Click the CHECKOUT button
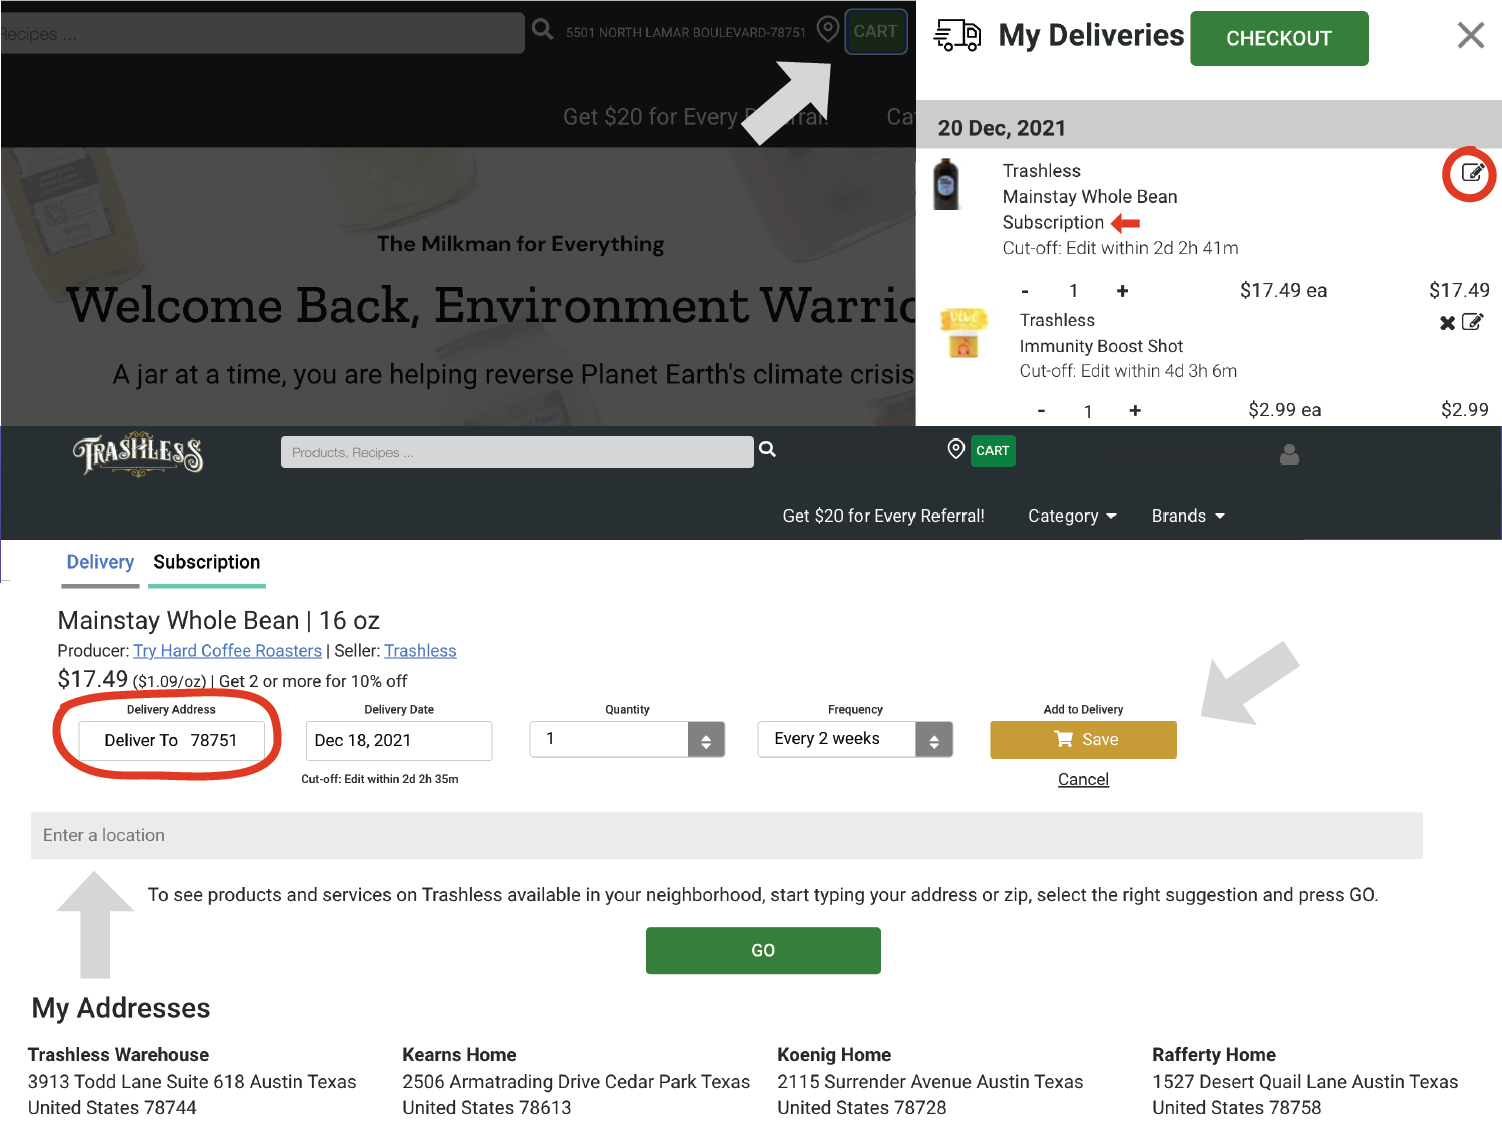This screenshot has width=1502, height=1135. 1279,38
